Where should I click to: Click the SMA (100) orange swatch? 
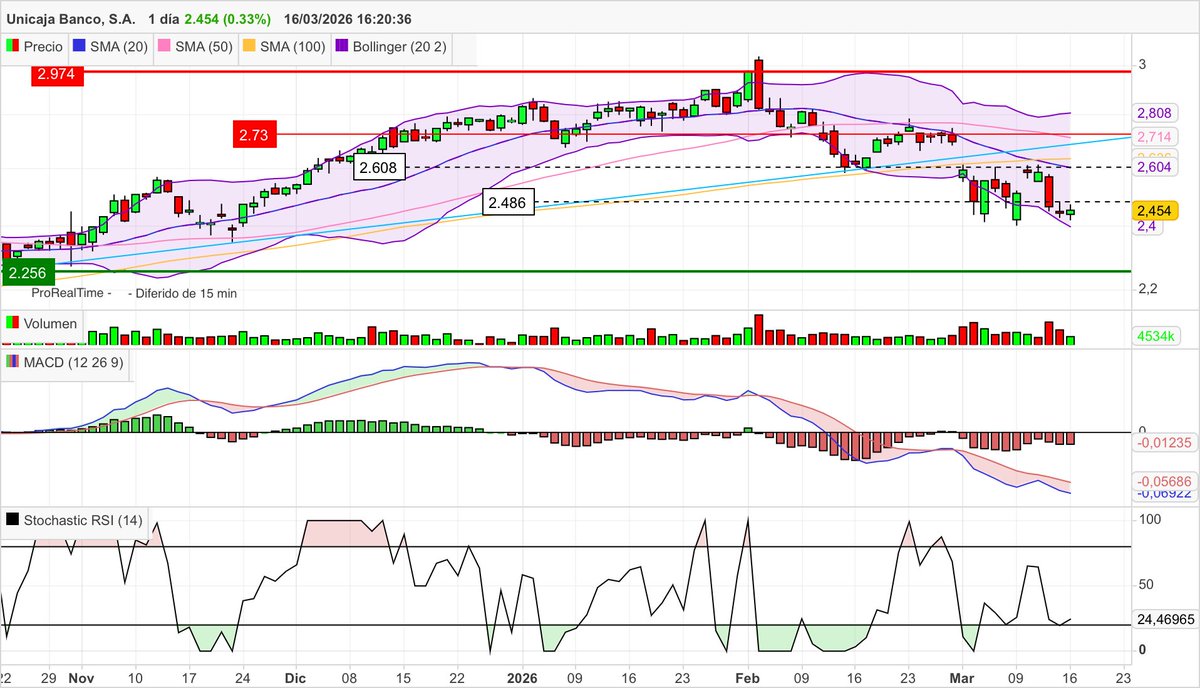point(250,46)
